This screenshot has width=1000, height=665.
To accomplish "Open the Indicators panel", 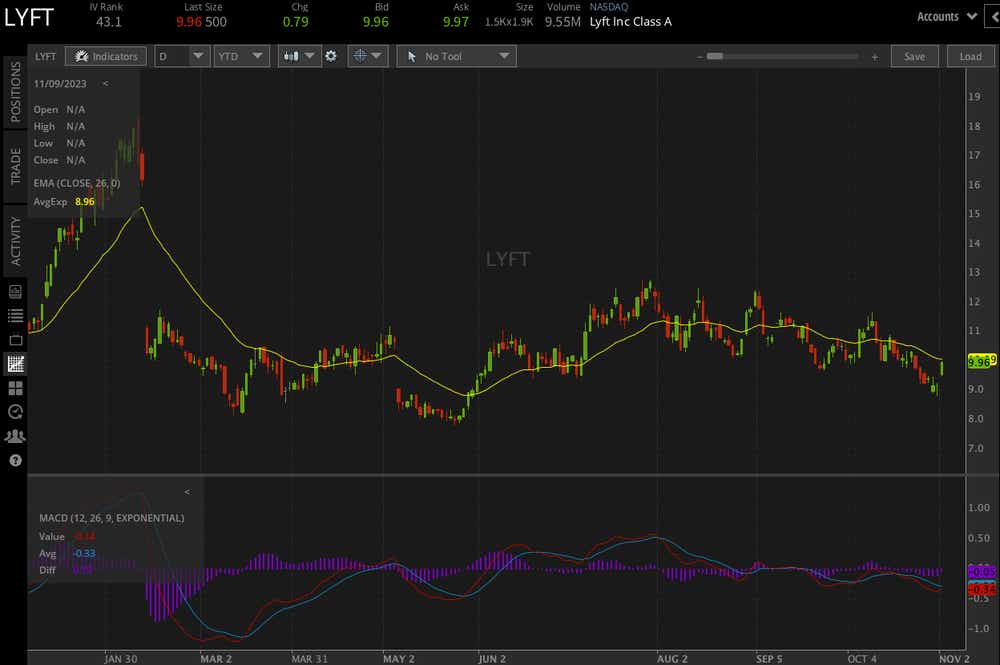I will tap(106, 56).
